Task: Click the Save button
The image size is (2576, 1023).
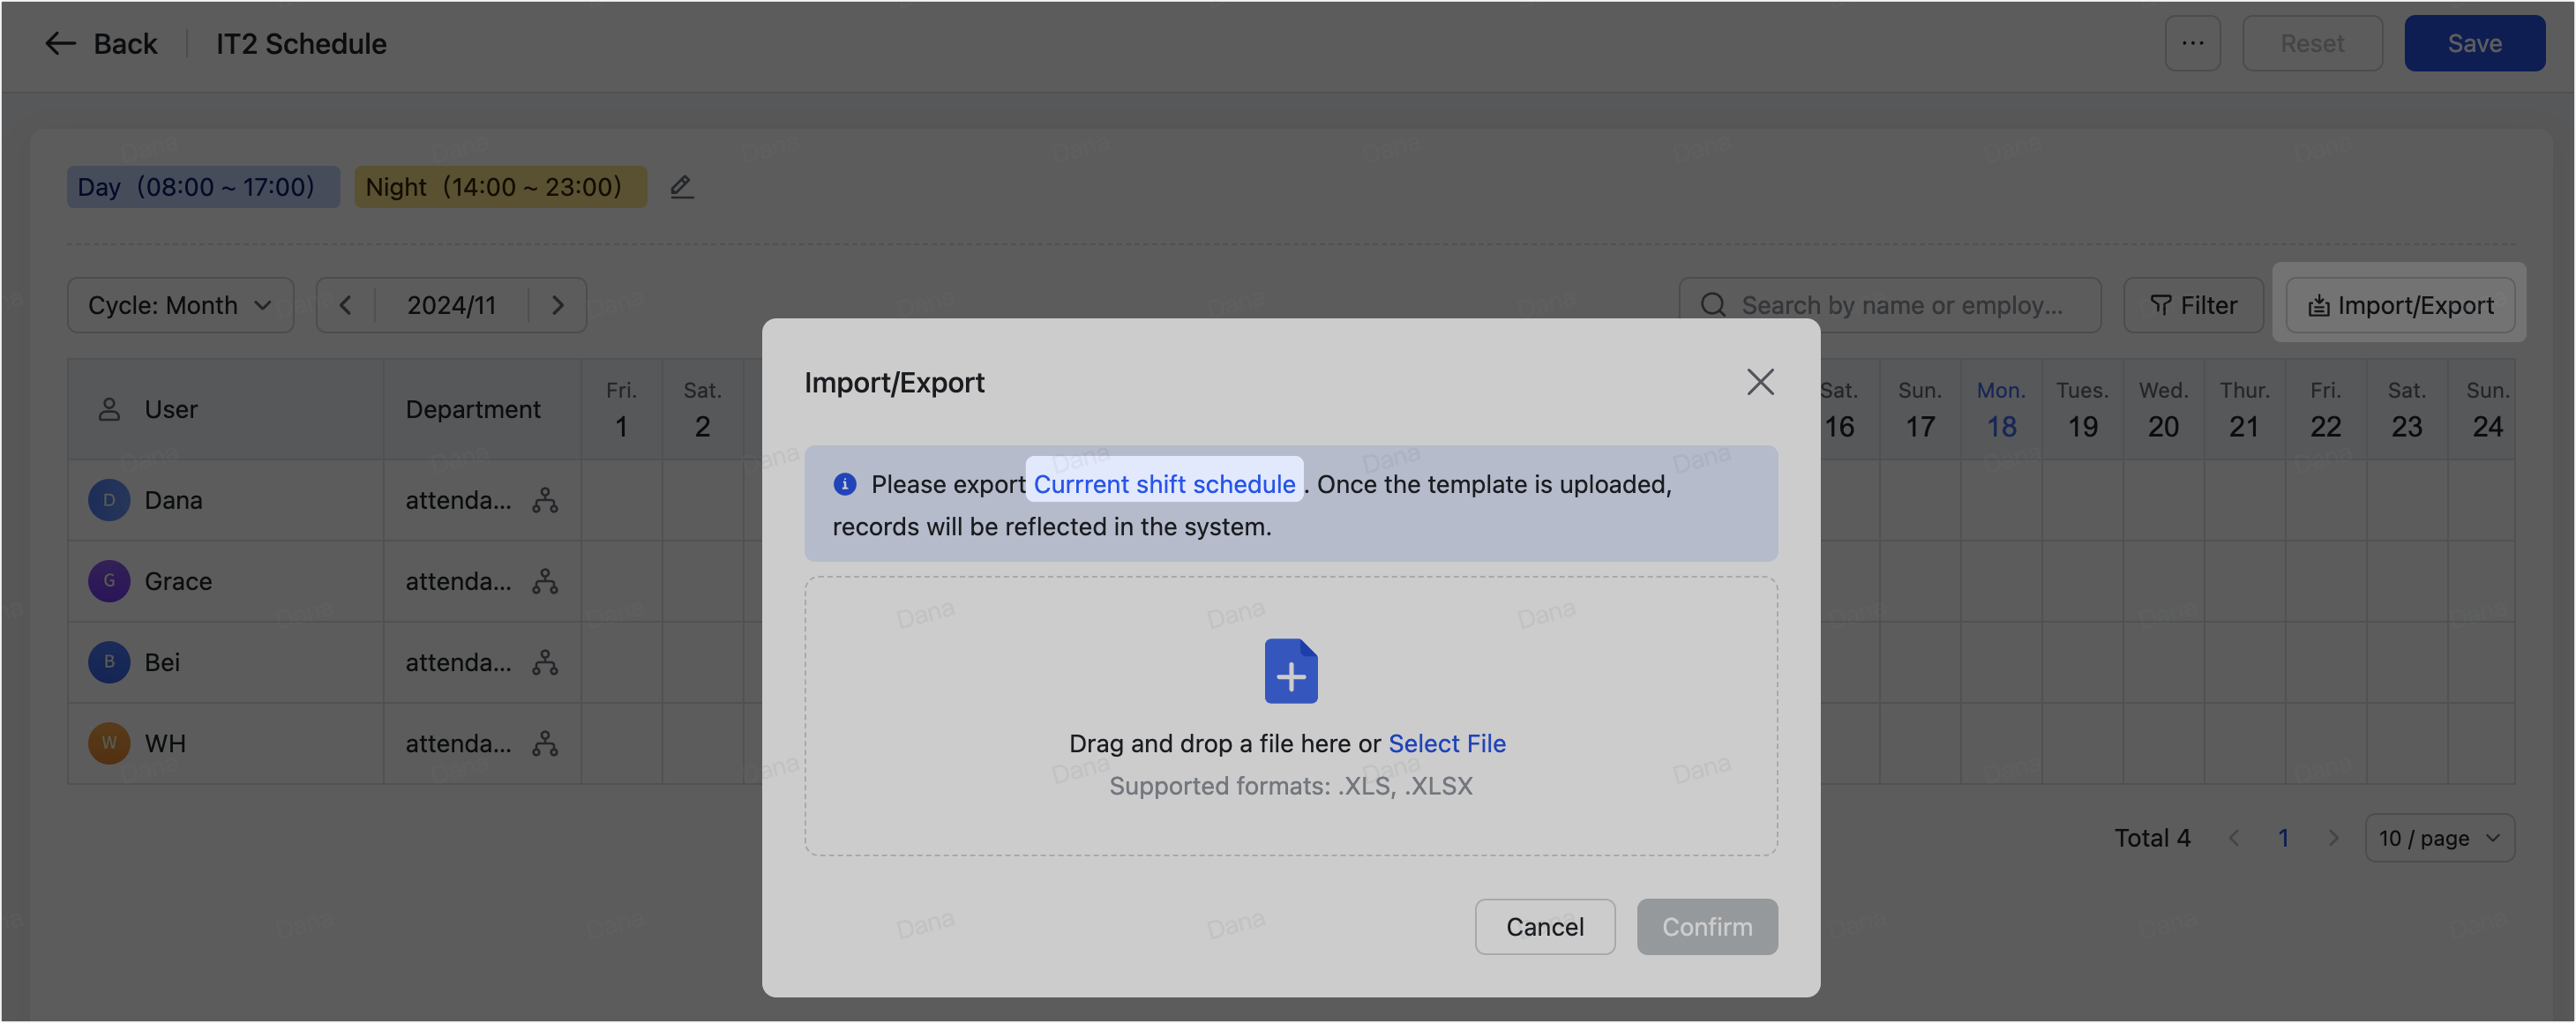Action: [x=2474, y=44]
